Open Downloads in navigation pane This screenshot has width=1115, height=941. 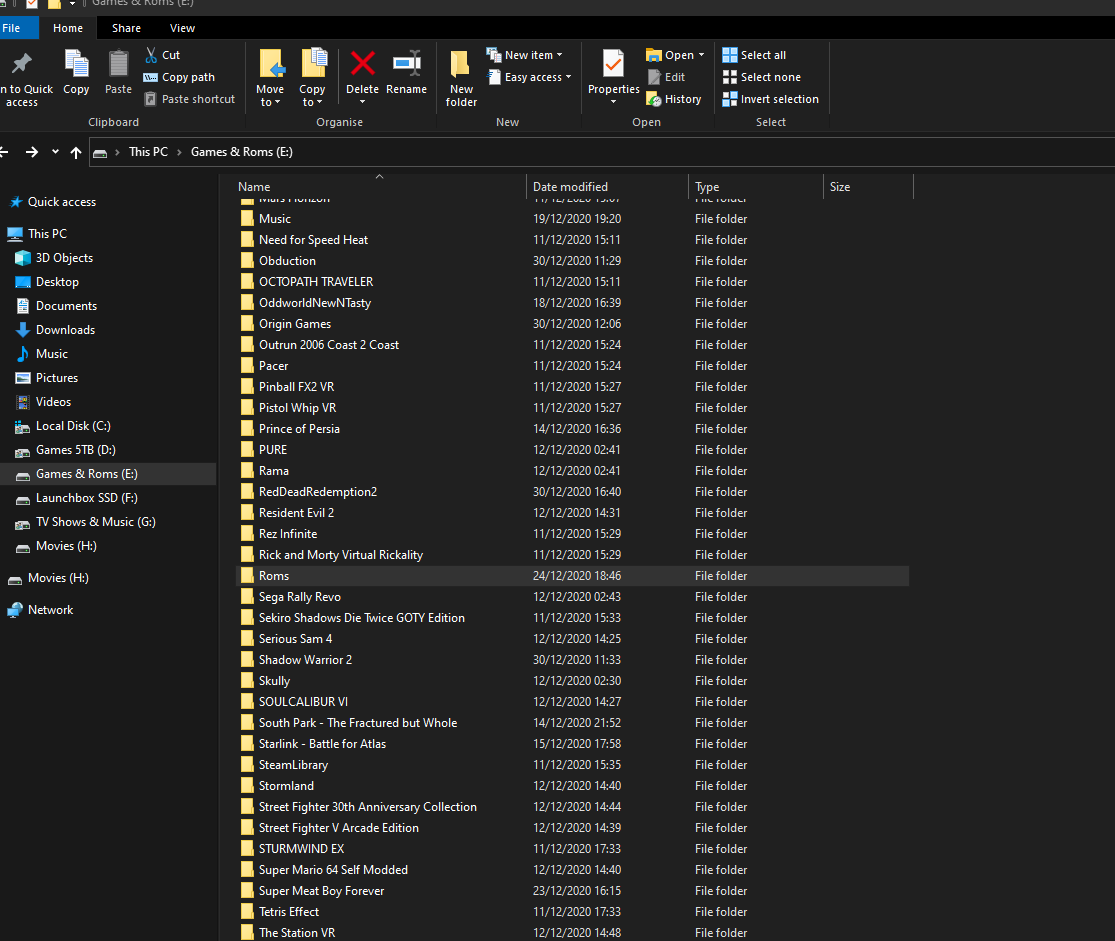(x=65, y=330)
